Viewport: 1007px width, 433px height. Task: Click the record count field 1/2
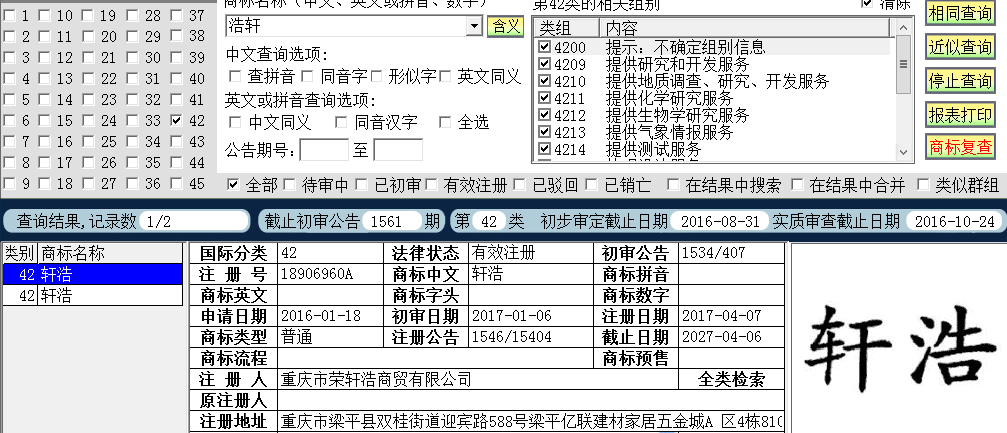[194, 222]
